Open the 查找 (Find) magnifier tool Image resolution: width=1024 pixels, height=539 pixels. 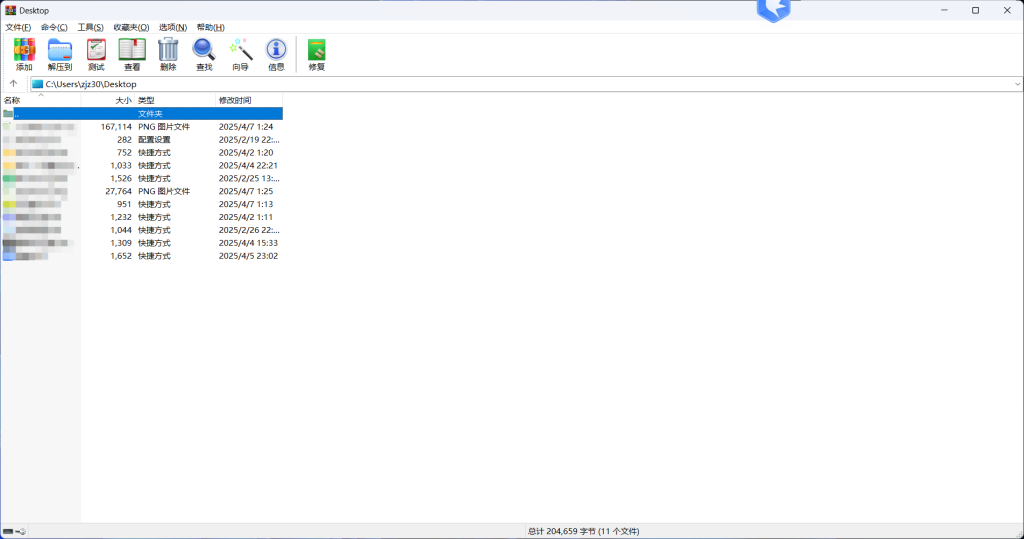[204, 54]
